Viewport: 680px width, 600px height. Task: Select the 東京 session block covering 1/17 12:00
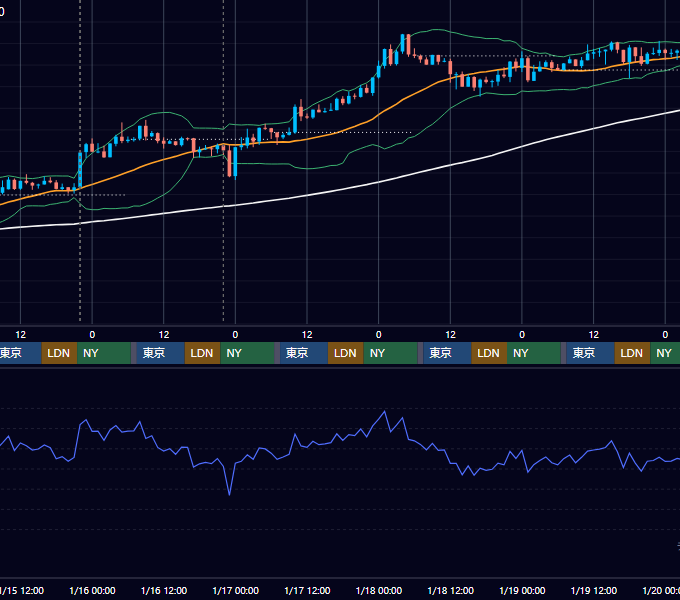pyautogui.click(x=304, y=353)
